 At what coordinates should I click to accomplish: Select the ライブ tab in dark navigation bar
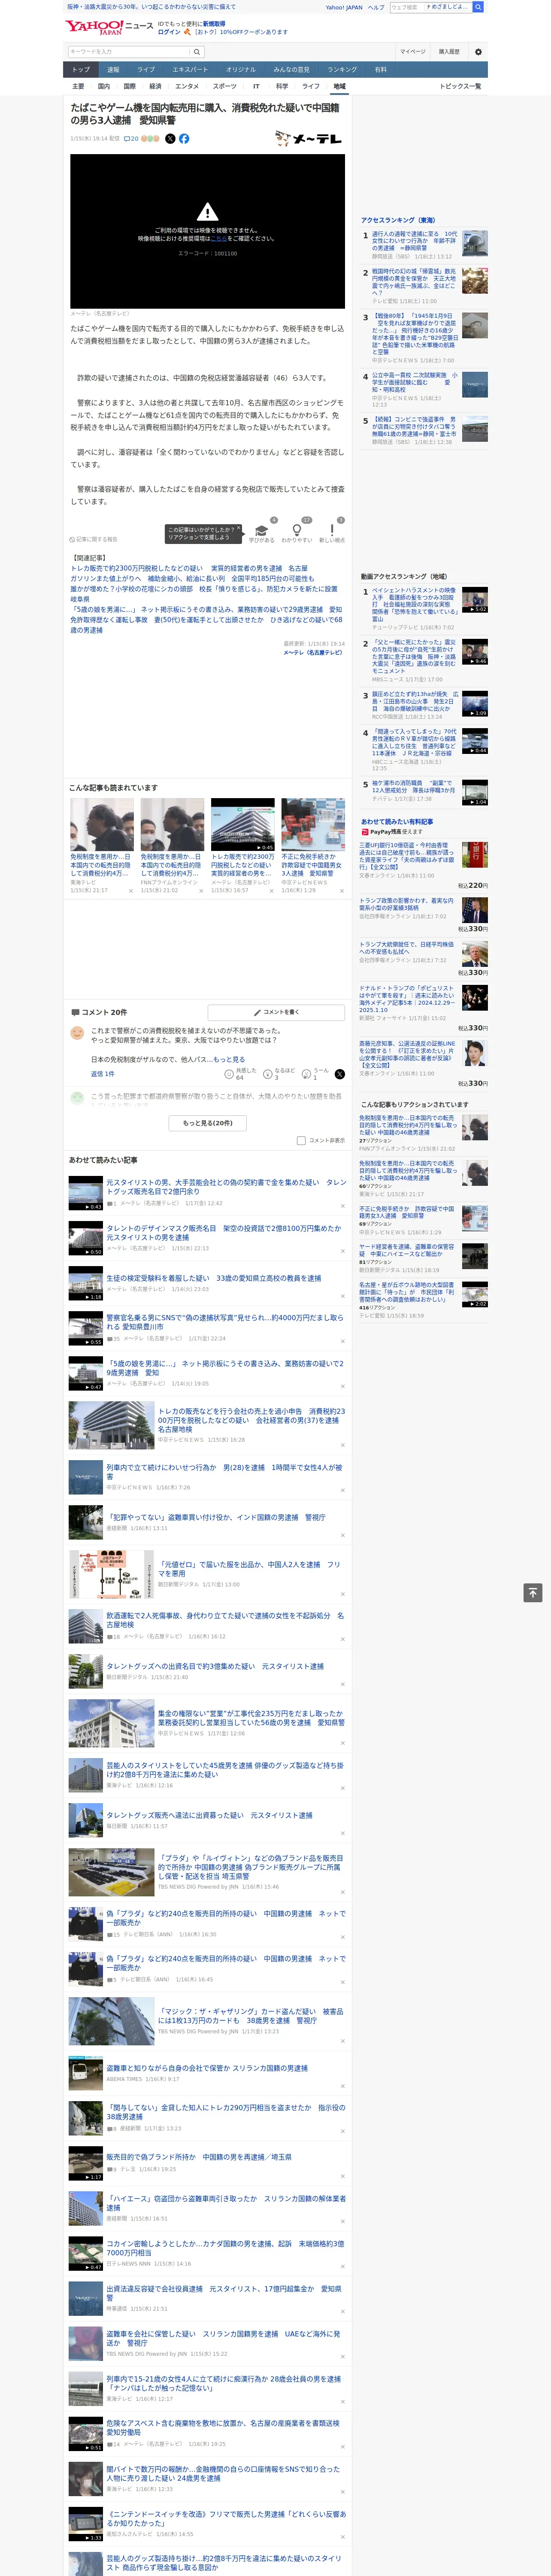pyautogui.click(x=146, y=70)
